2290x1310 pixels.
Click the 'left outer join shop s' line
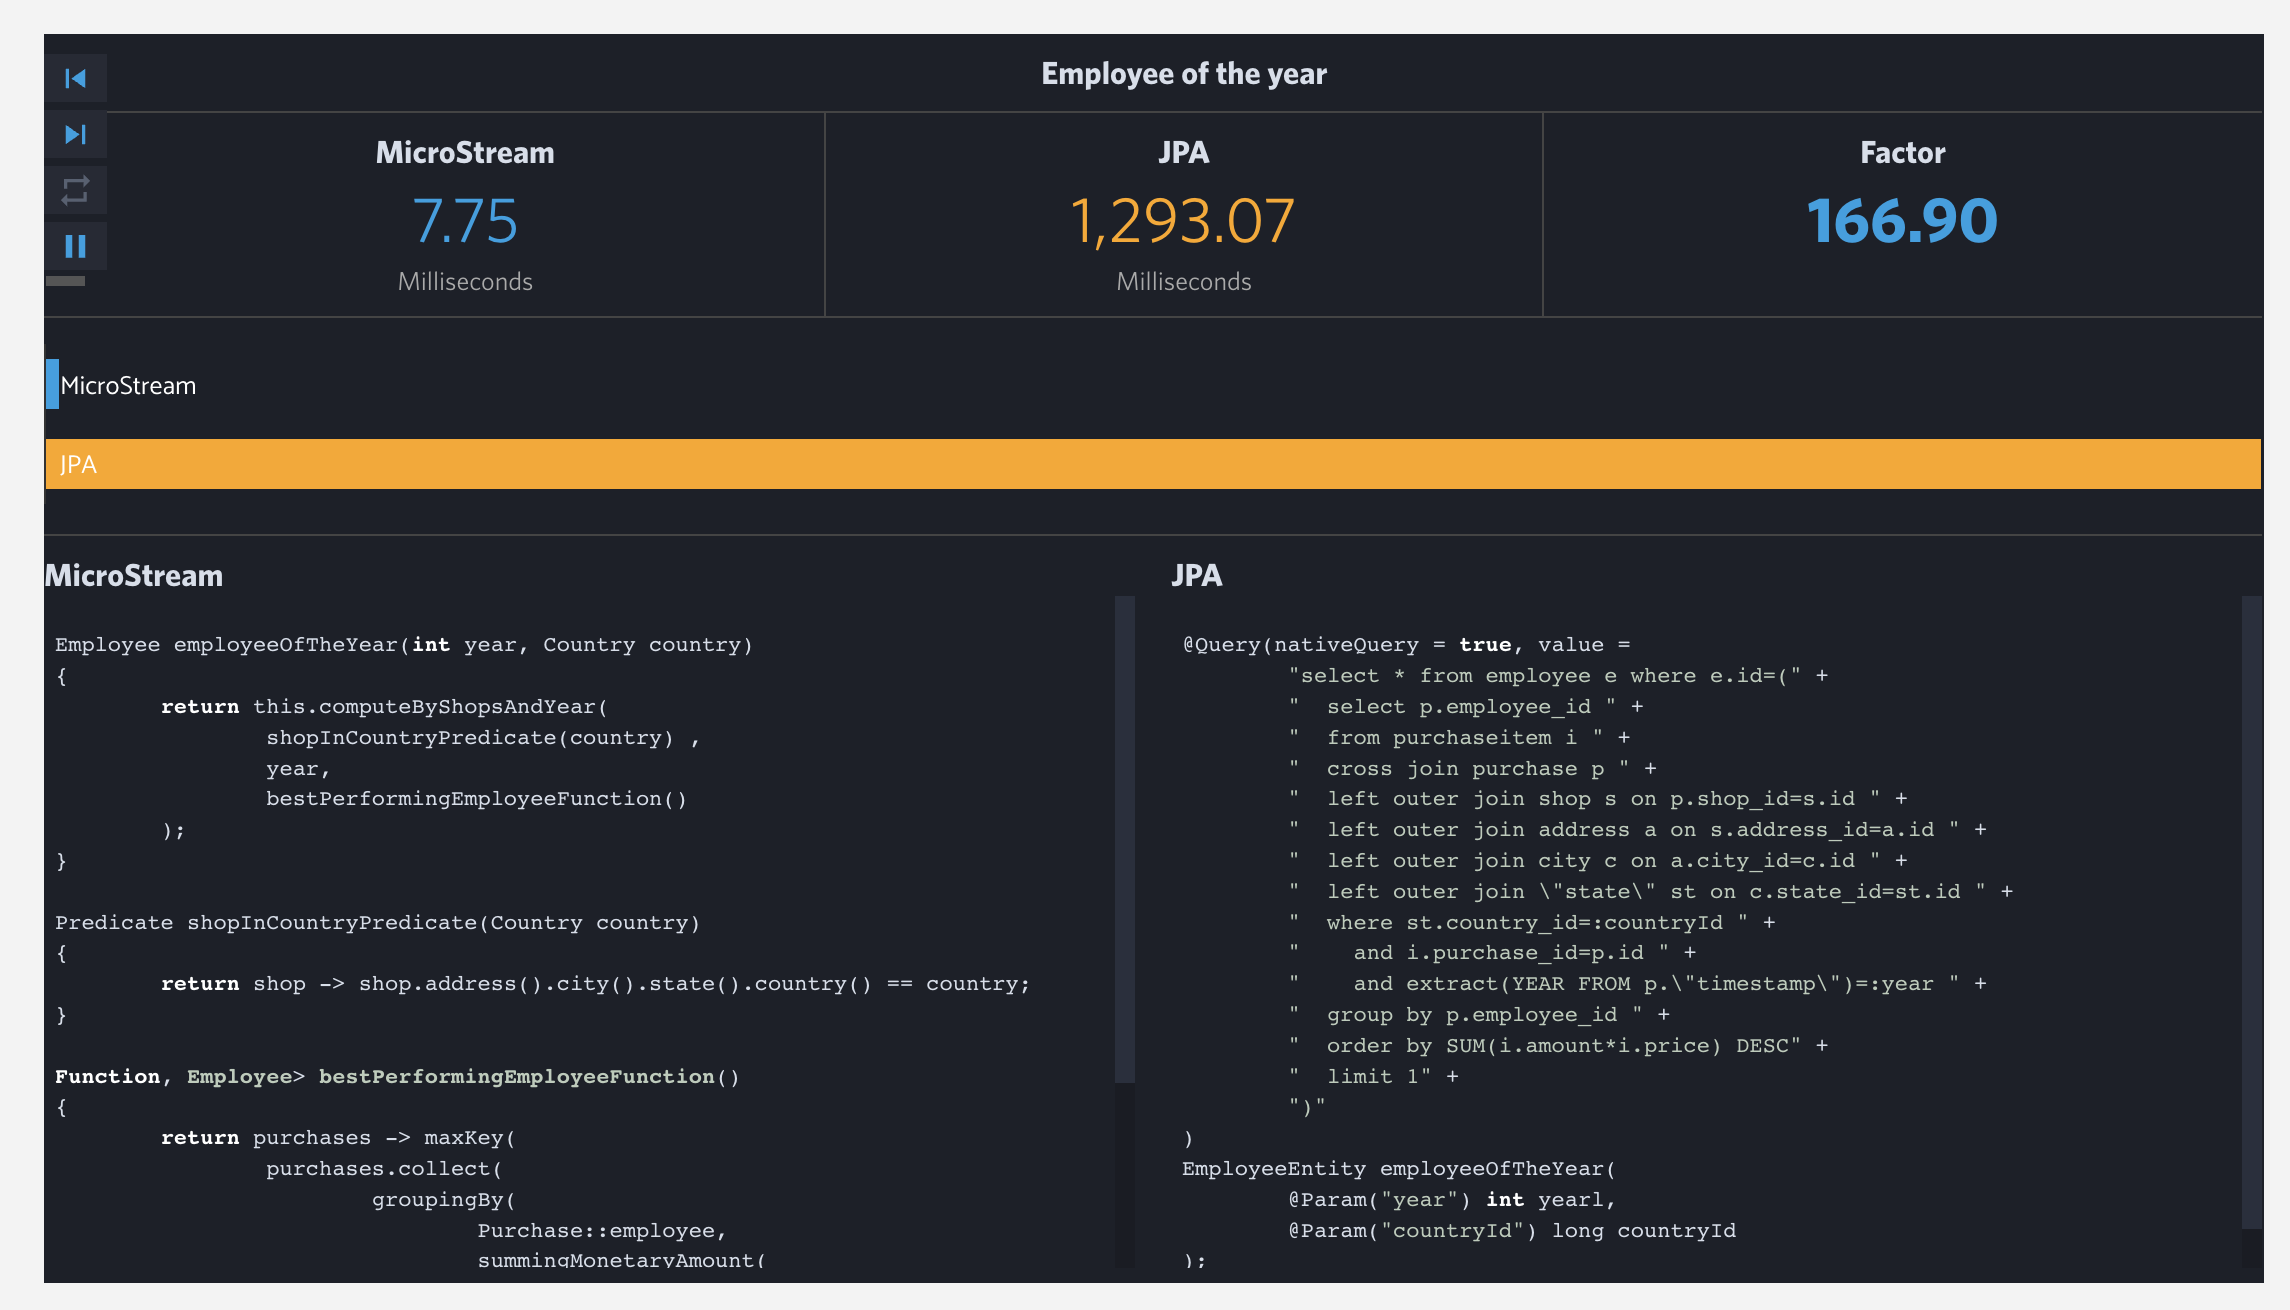(1598, 799)
